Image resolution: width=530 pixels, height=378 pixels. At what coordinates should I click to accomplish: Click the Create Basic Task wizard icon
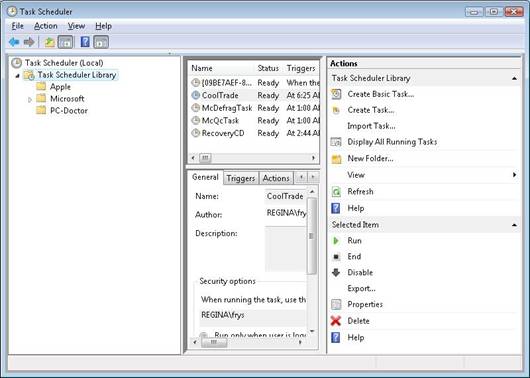point(336,94)
